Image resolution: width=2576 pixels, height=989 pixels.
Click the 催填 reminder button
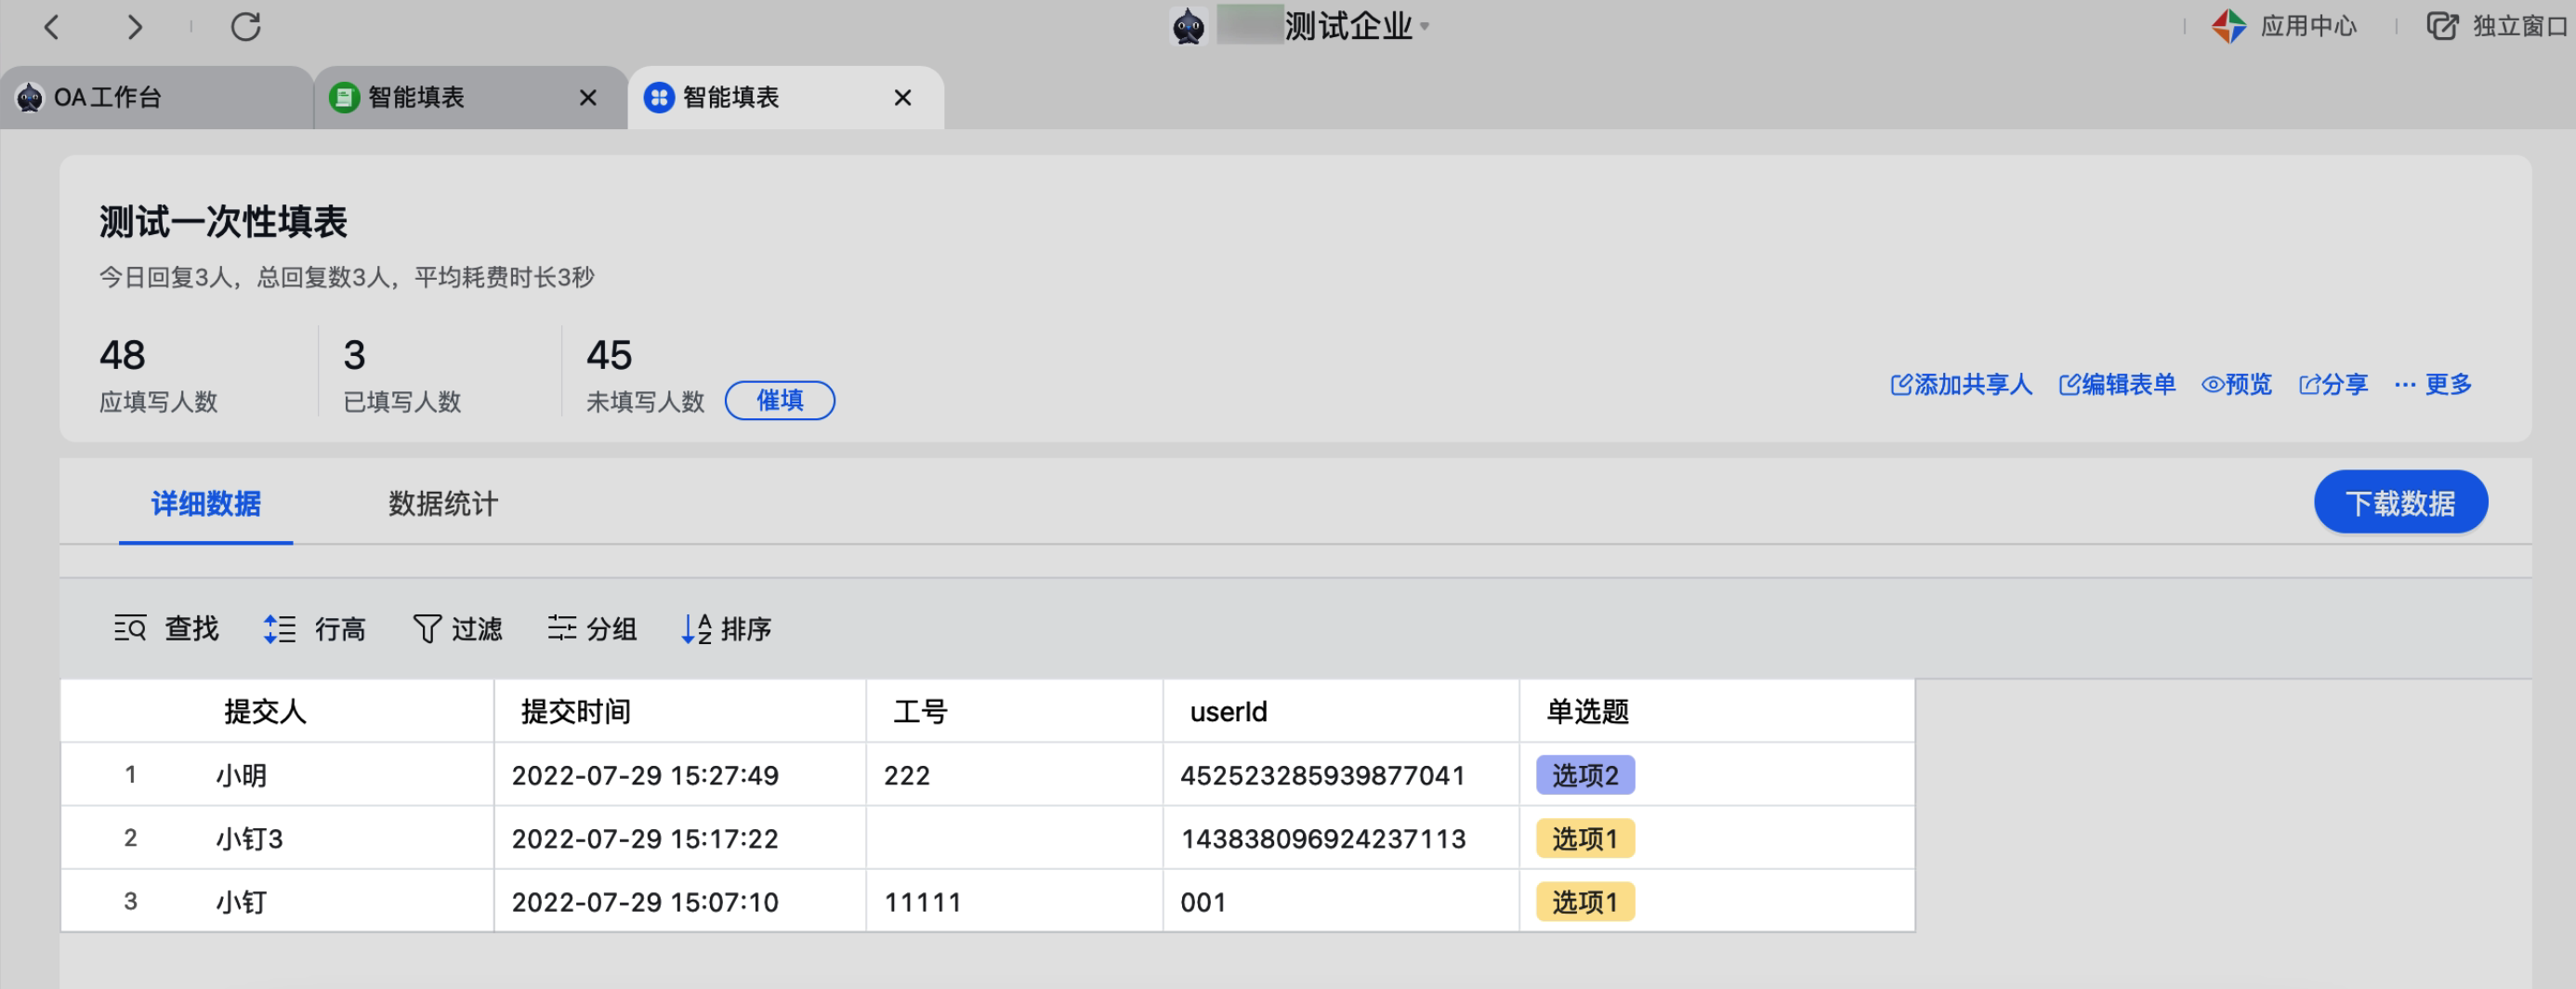pos(780,401)
